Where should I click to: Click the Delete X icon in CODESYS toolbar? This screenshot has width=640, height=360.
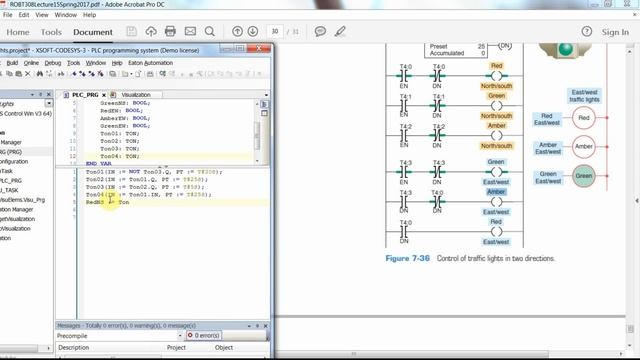(x=28, y=74)
